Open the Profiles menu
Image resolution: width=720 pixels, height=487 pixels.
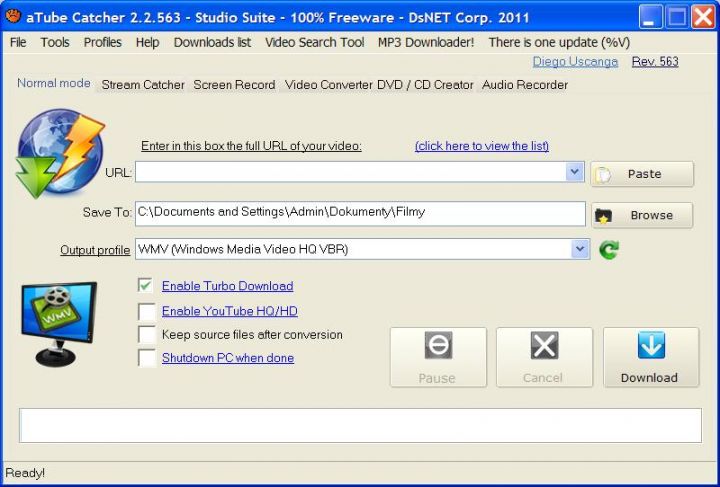click(102, 42)
